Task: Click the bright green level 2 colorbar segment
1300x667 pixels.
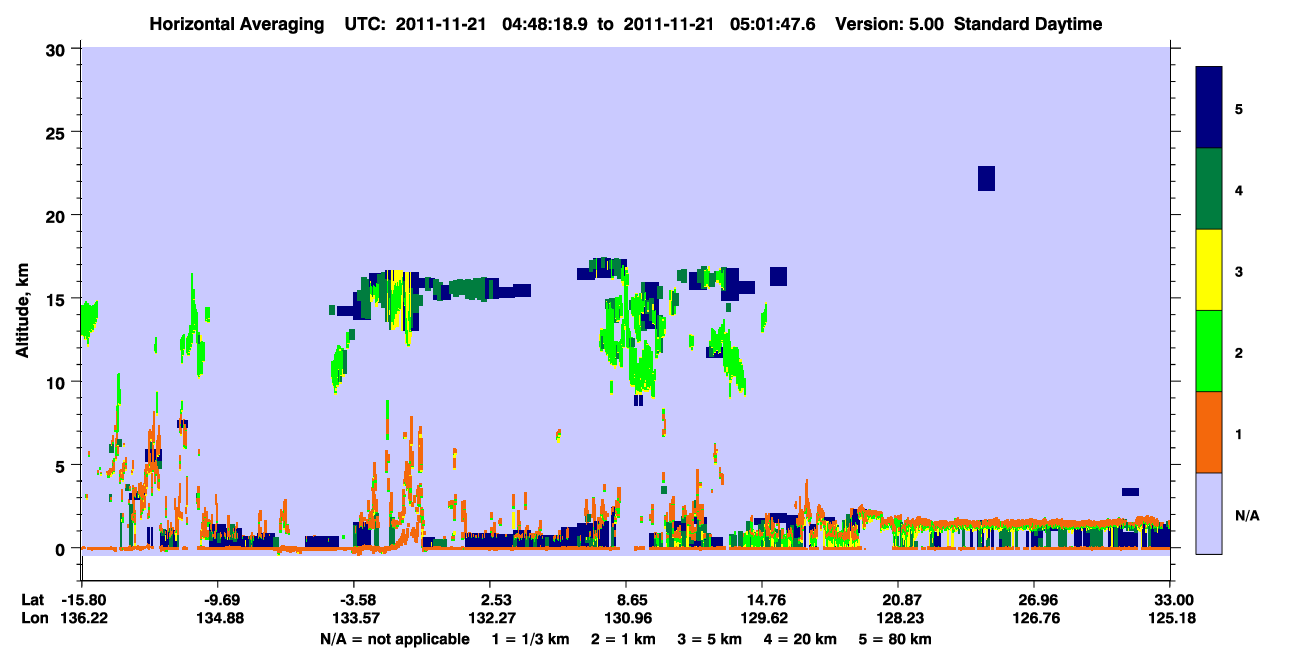Action: [1209, 351]
